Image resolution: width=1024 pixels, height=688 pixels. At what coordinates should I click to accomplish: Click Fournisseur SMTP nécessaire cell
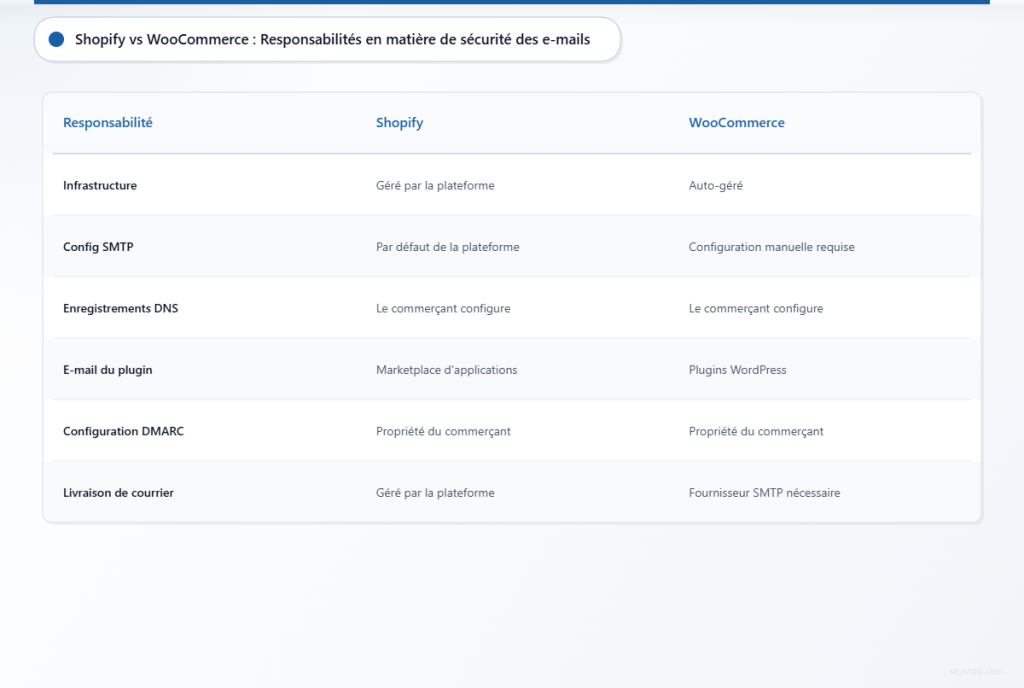click(765, 493)
